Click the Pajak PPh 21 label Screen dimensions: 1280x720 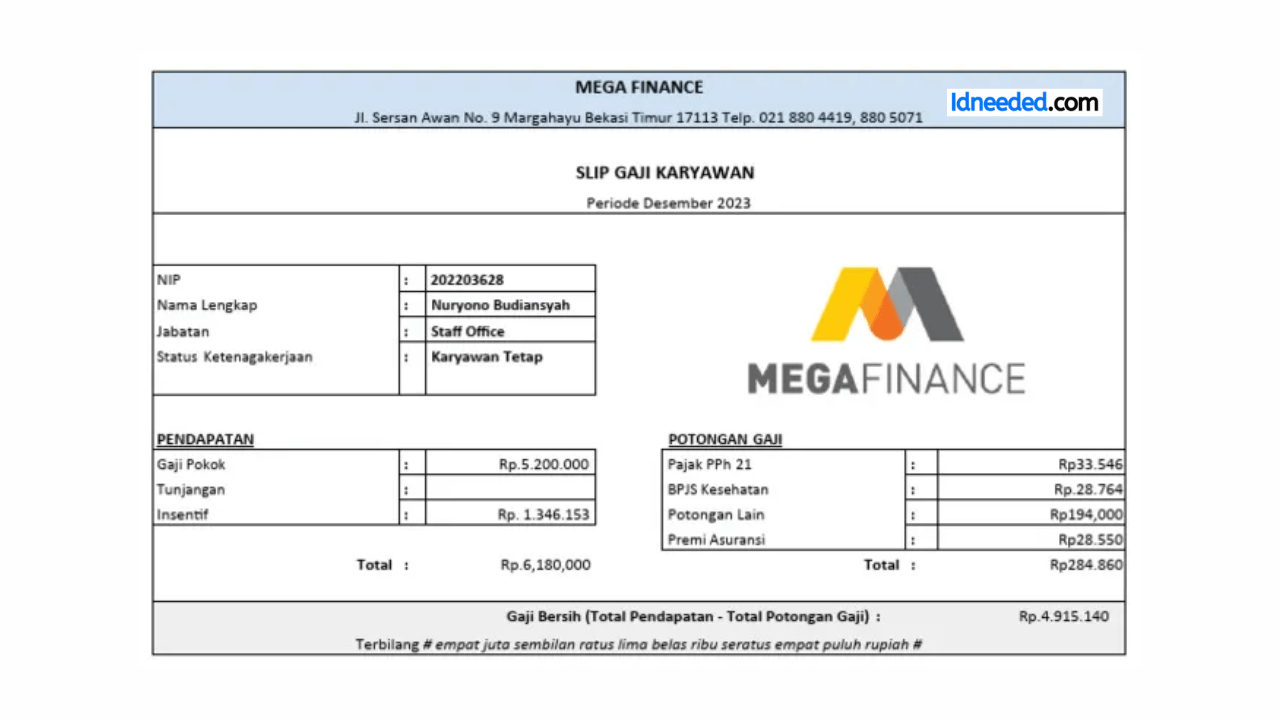pyautogui.click(x=710, y=464)
